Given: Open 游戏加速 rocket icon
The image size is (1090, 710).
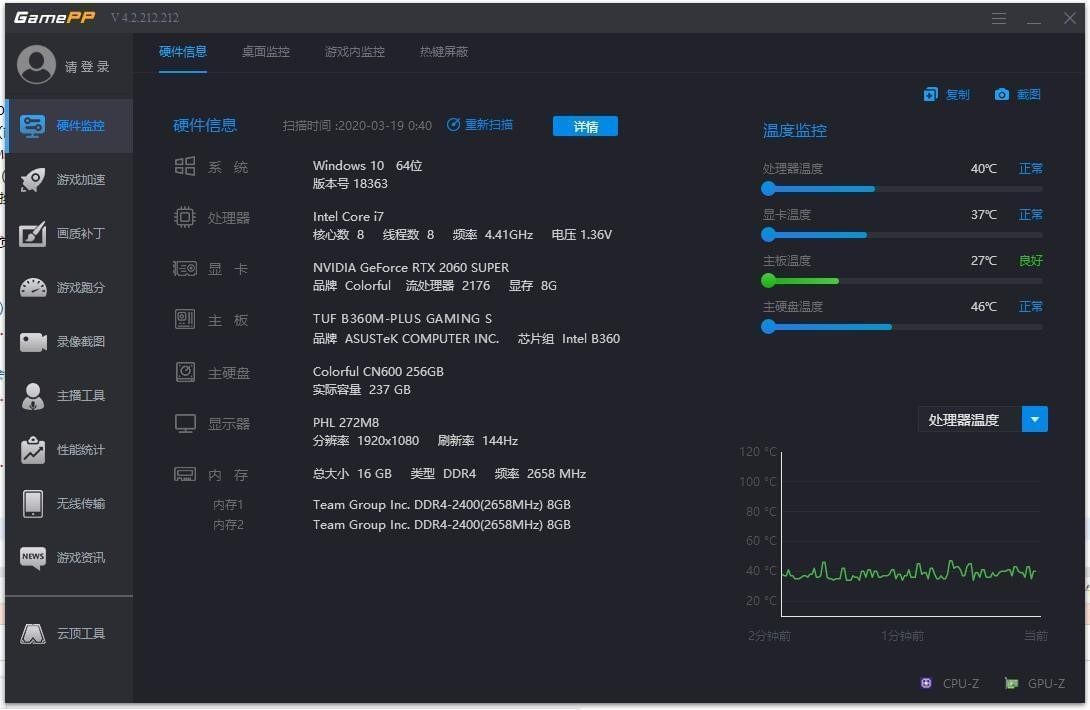Looking at the screenshot, I should click(33, 179).
